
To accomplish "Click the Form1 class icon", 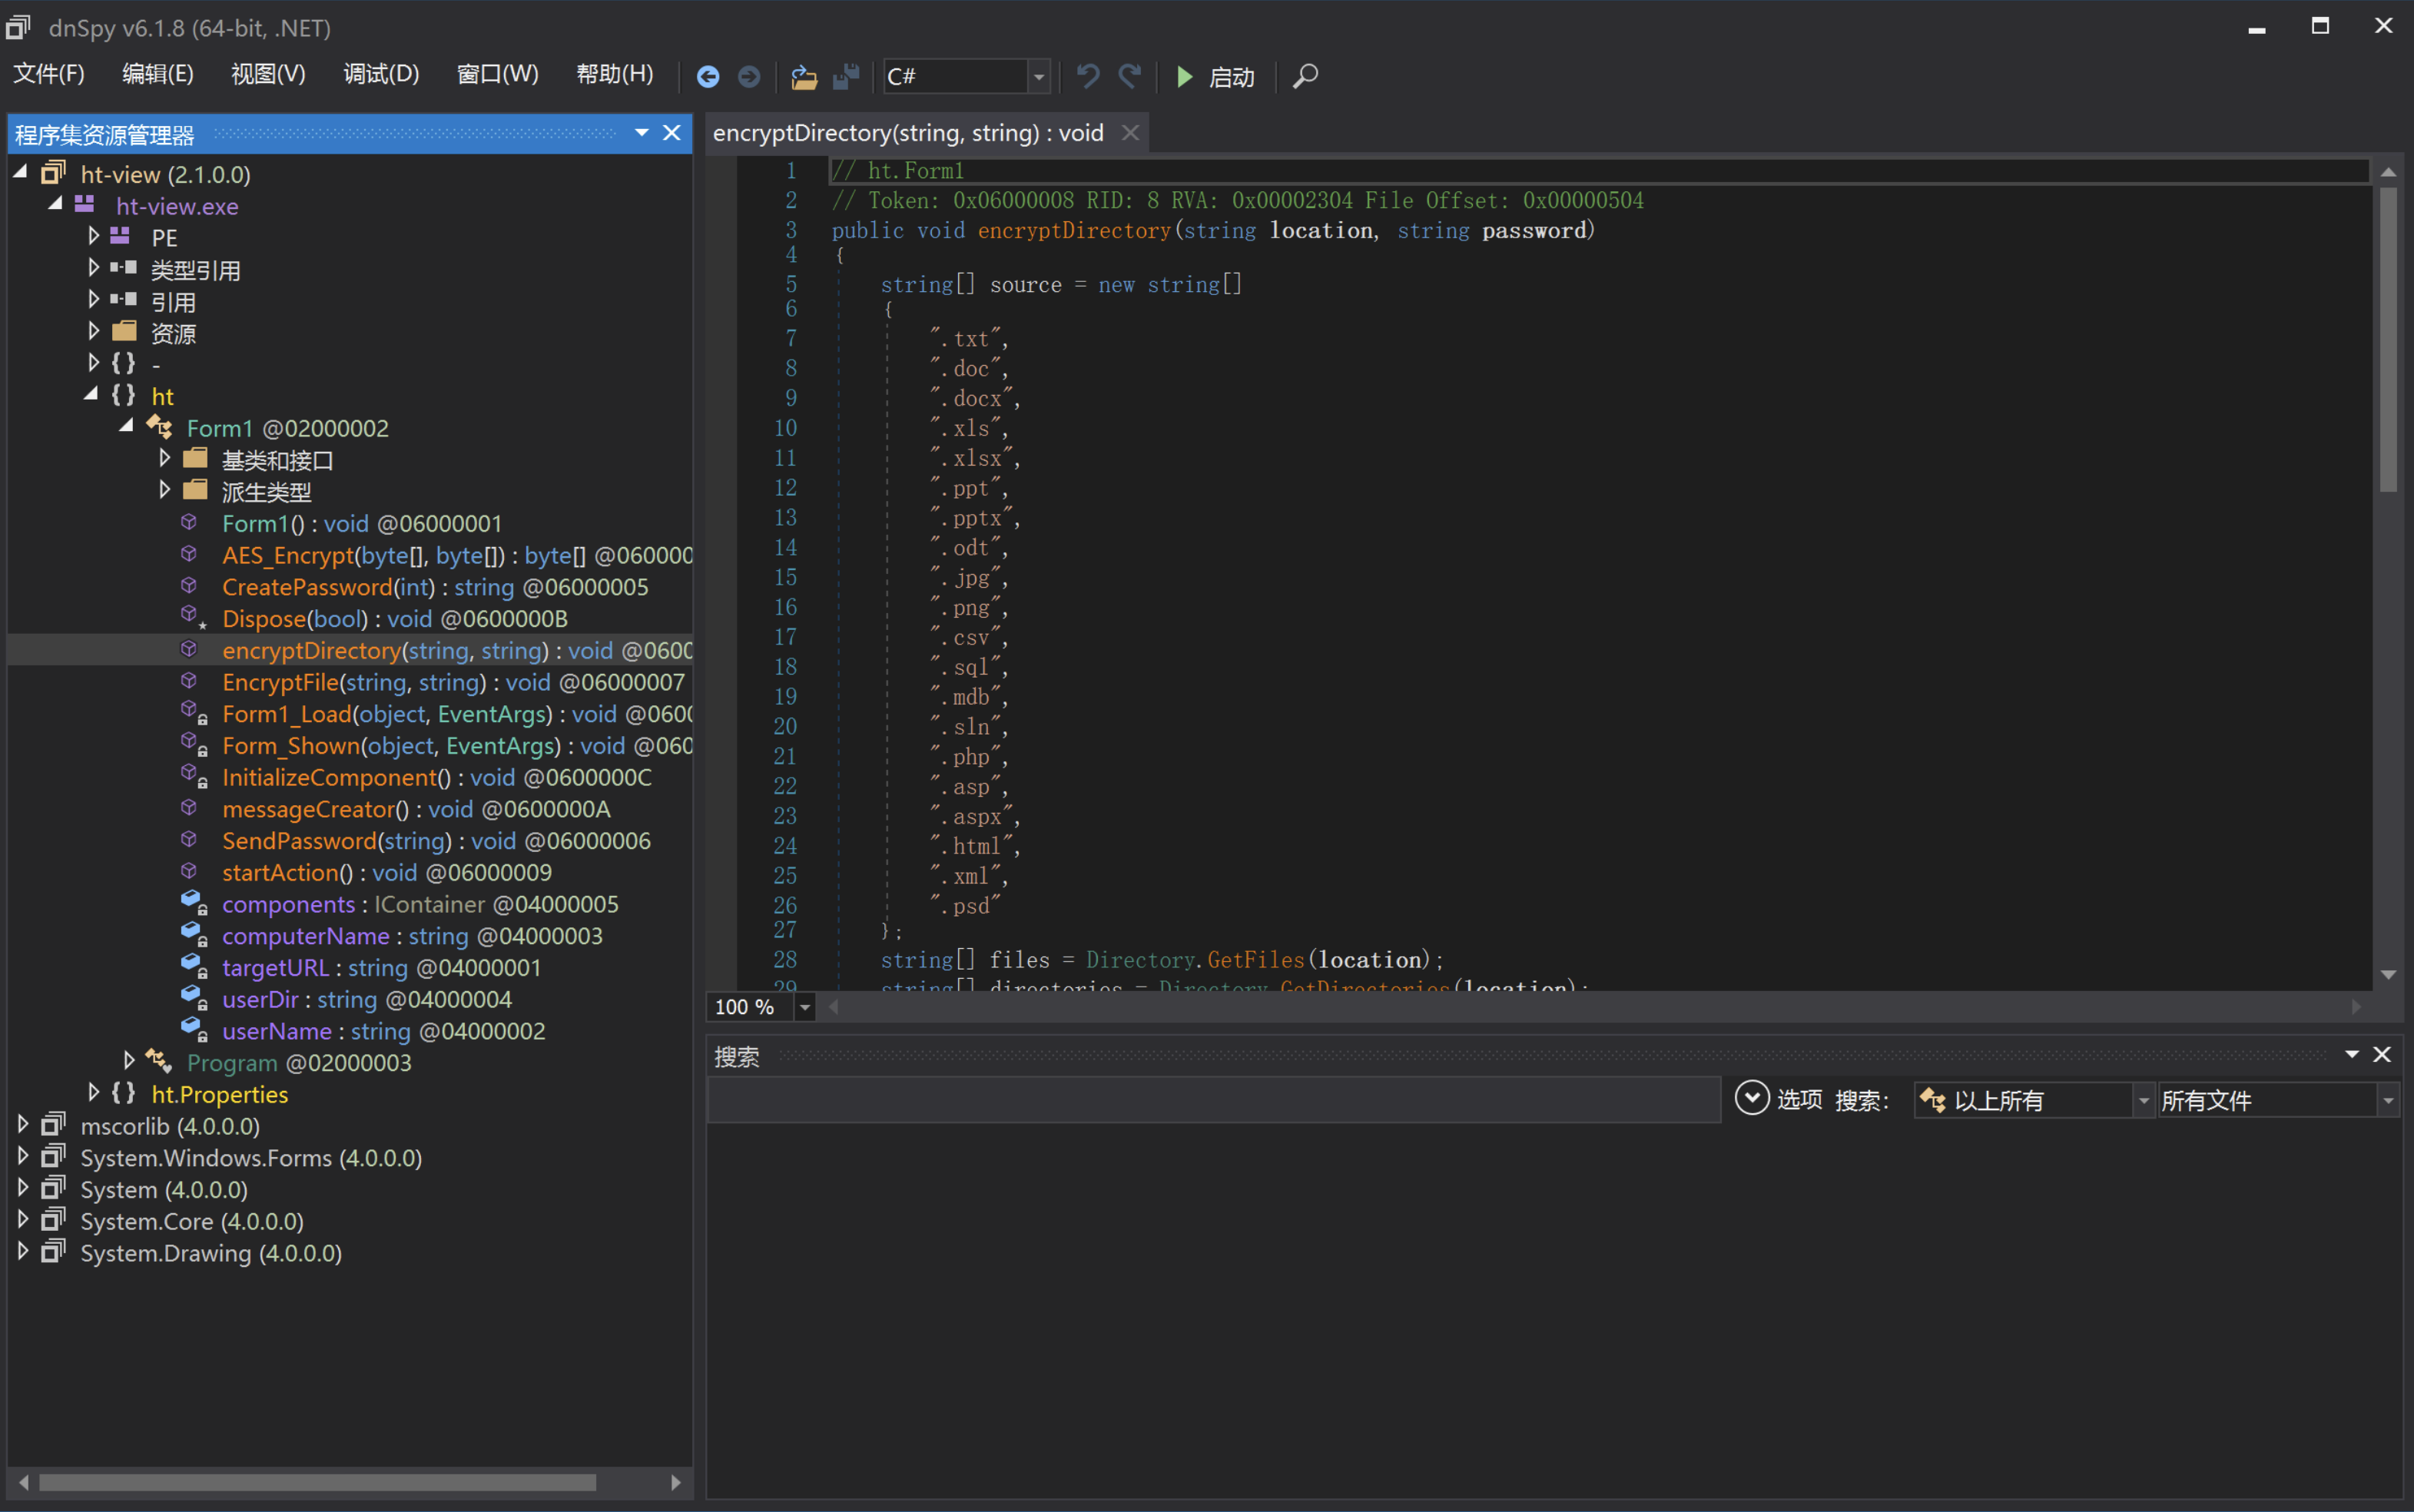I will pos(159,427).
